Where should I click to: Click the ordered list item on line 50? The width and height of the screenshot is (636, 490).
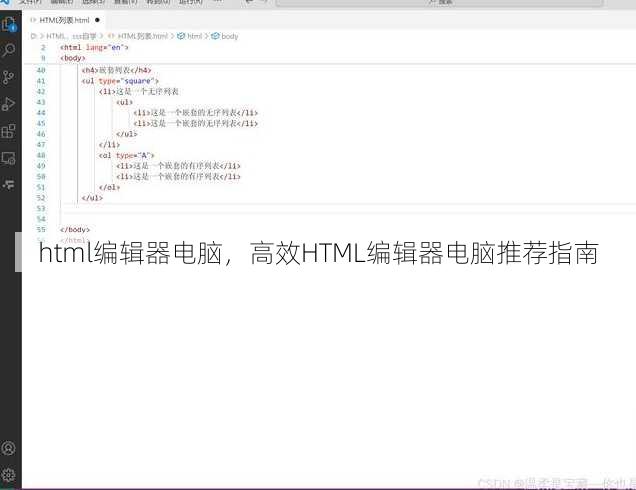(x=178, y=176)
